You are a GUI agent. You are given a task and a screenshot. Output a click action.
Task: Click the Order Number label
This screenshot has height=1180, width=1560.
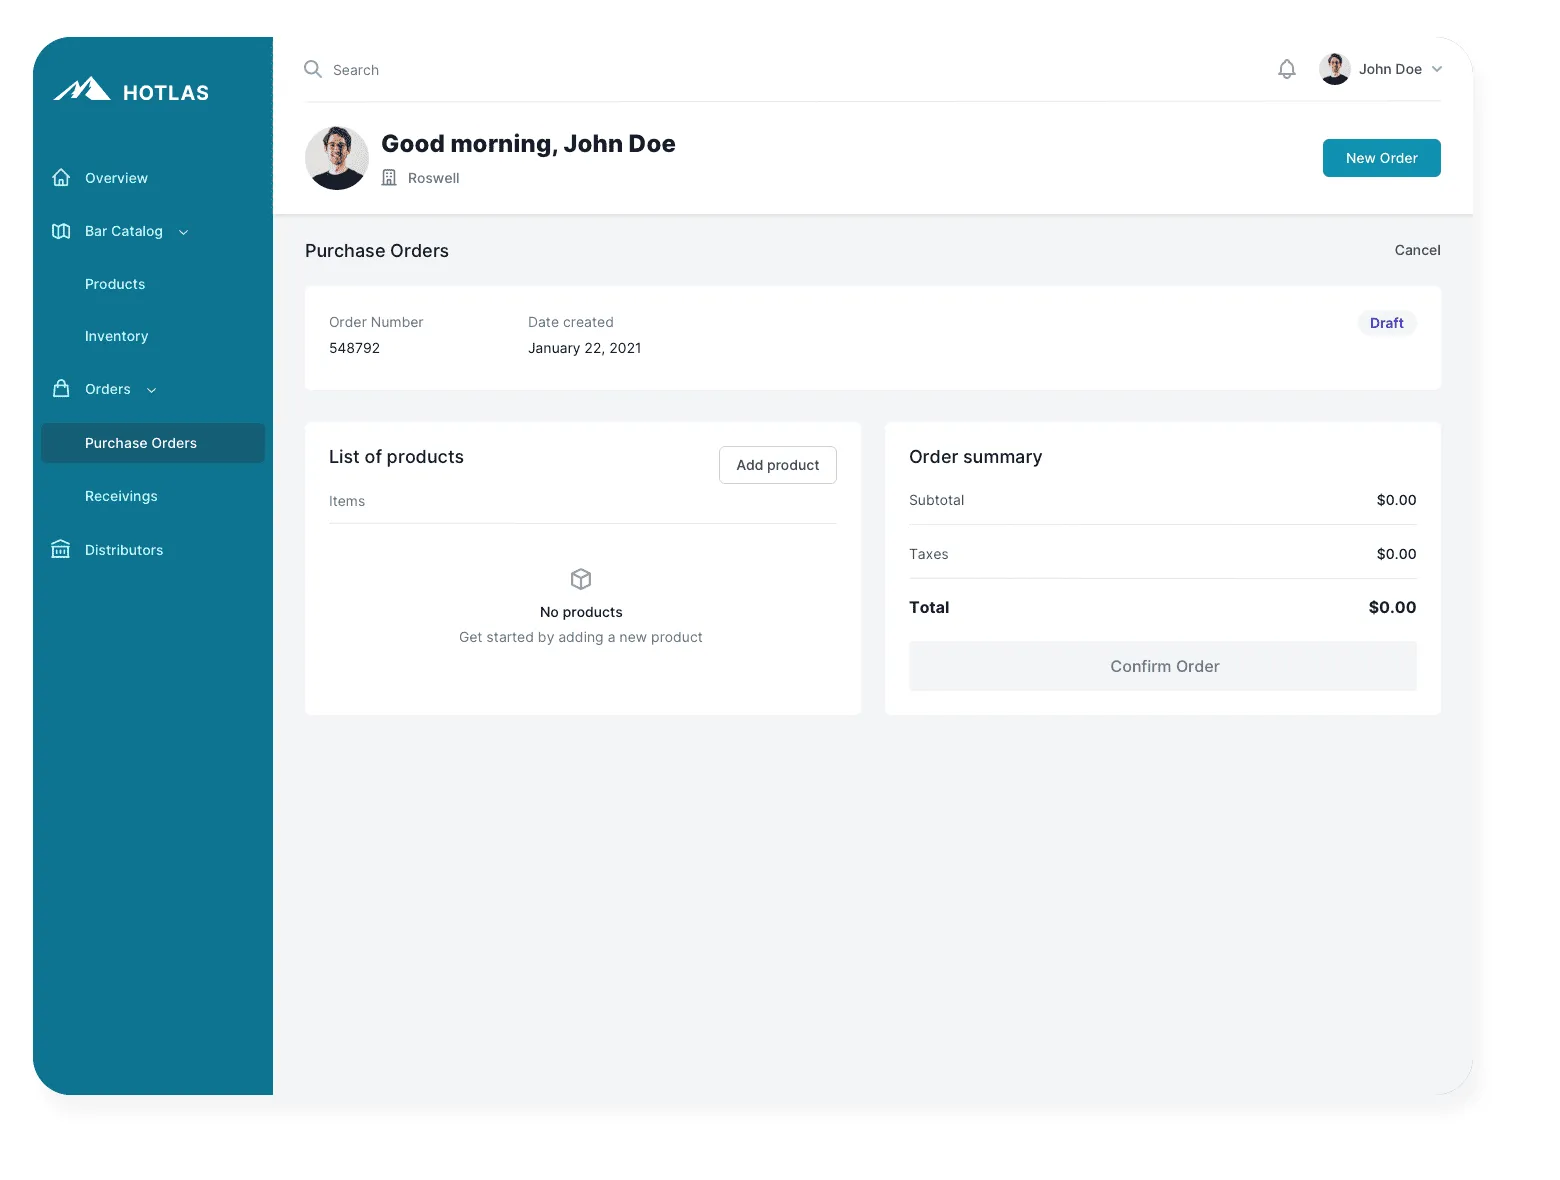(x=376, y=322)
